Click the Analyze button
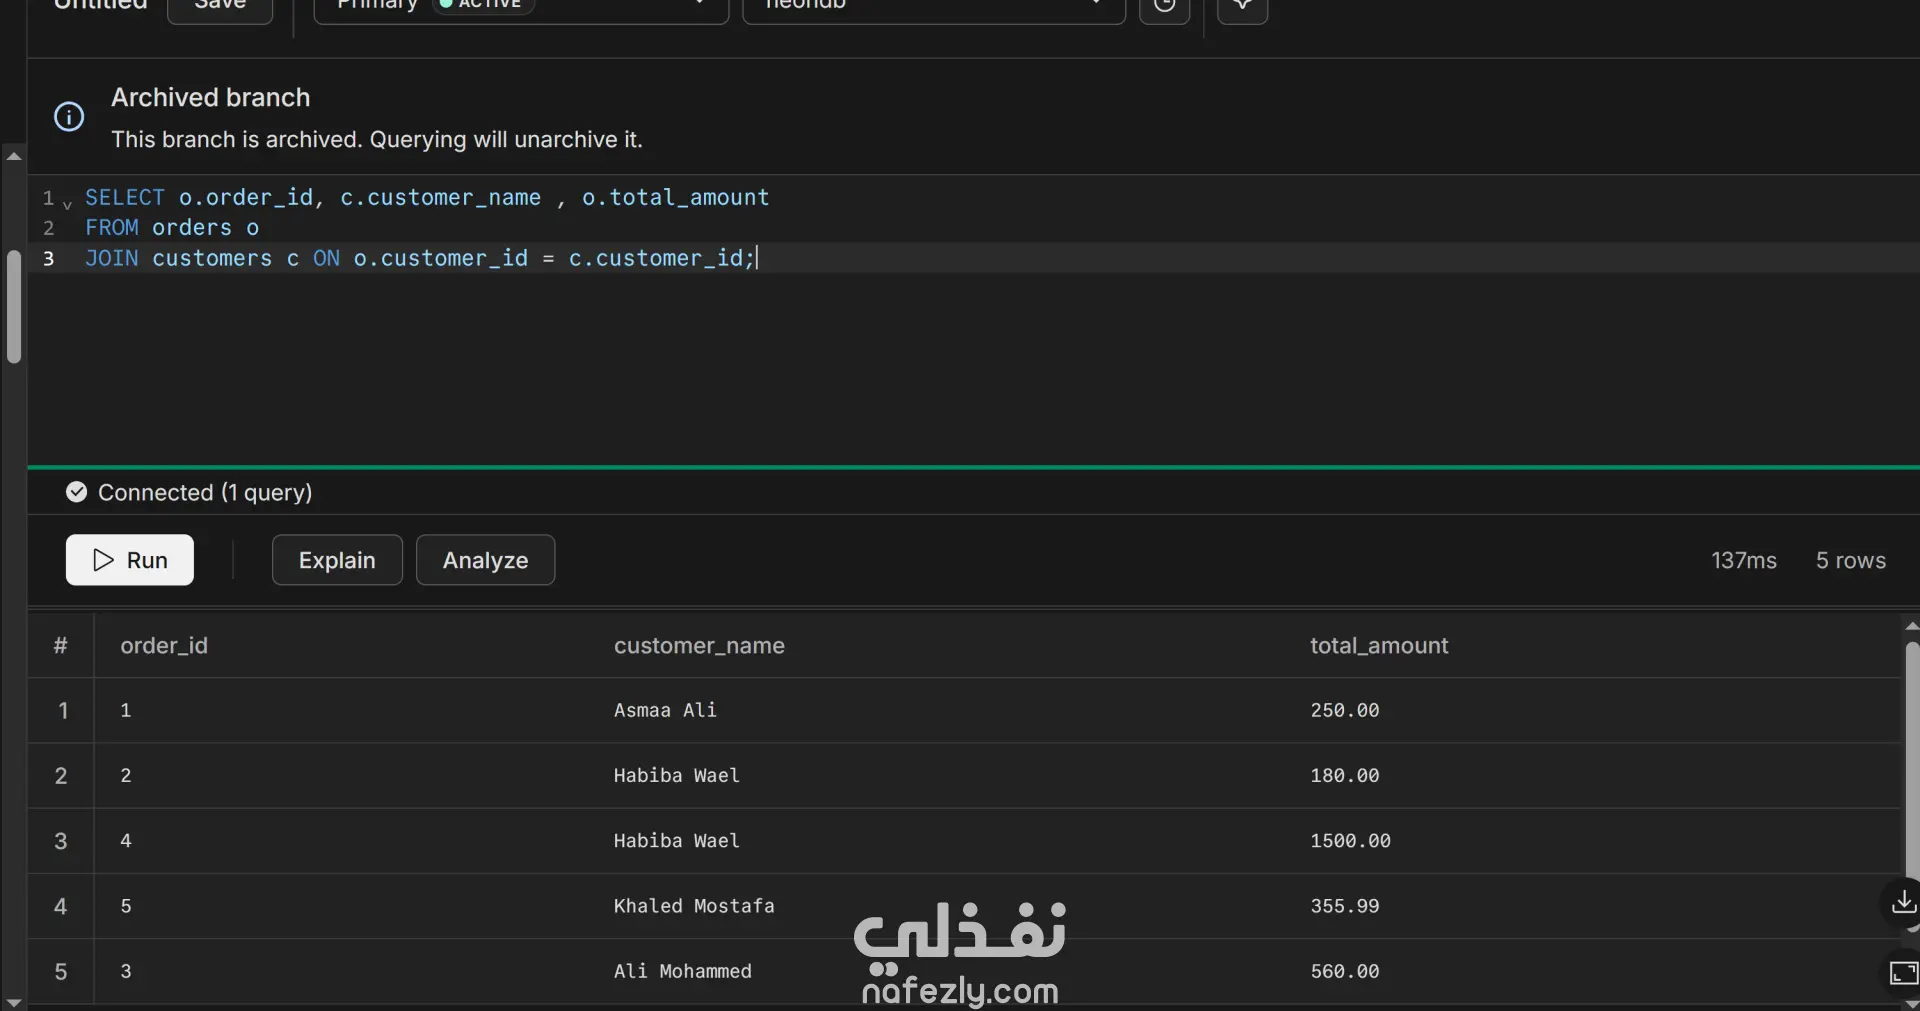The width and height of the screenshot is (1920, 1011). 485,560
